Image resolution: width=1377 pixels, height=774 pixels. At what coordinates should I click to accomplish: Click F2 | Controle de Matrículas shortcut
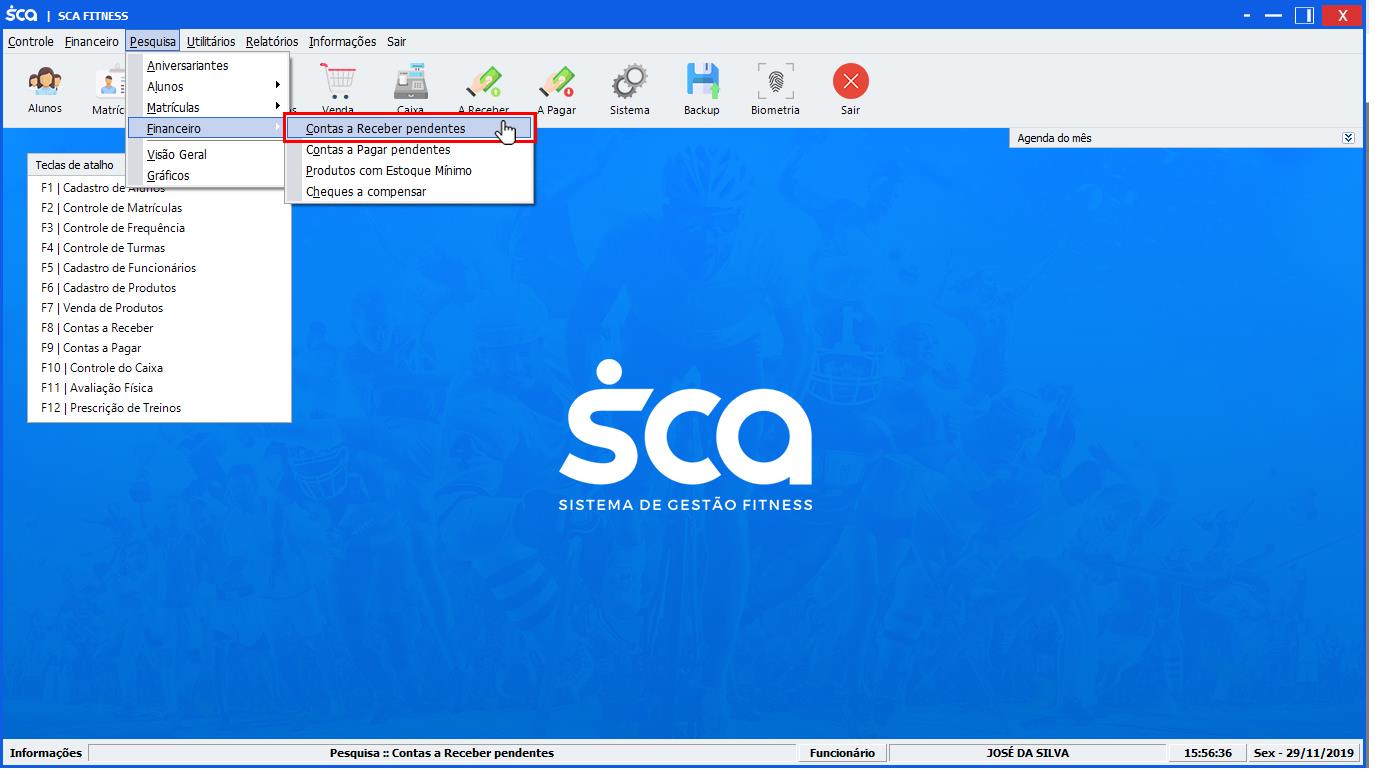pos(112,208)
